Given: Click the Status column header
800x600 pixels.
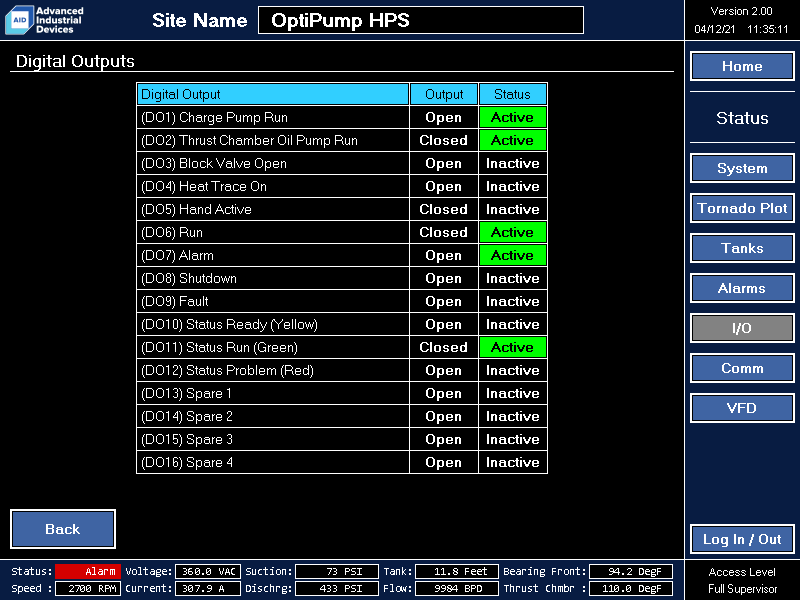Looking at the screenshot, I should pos(513,94).
